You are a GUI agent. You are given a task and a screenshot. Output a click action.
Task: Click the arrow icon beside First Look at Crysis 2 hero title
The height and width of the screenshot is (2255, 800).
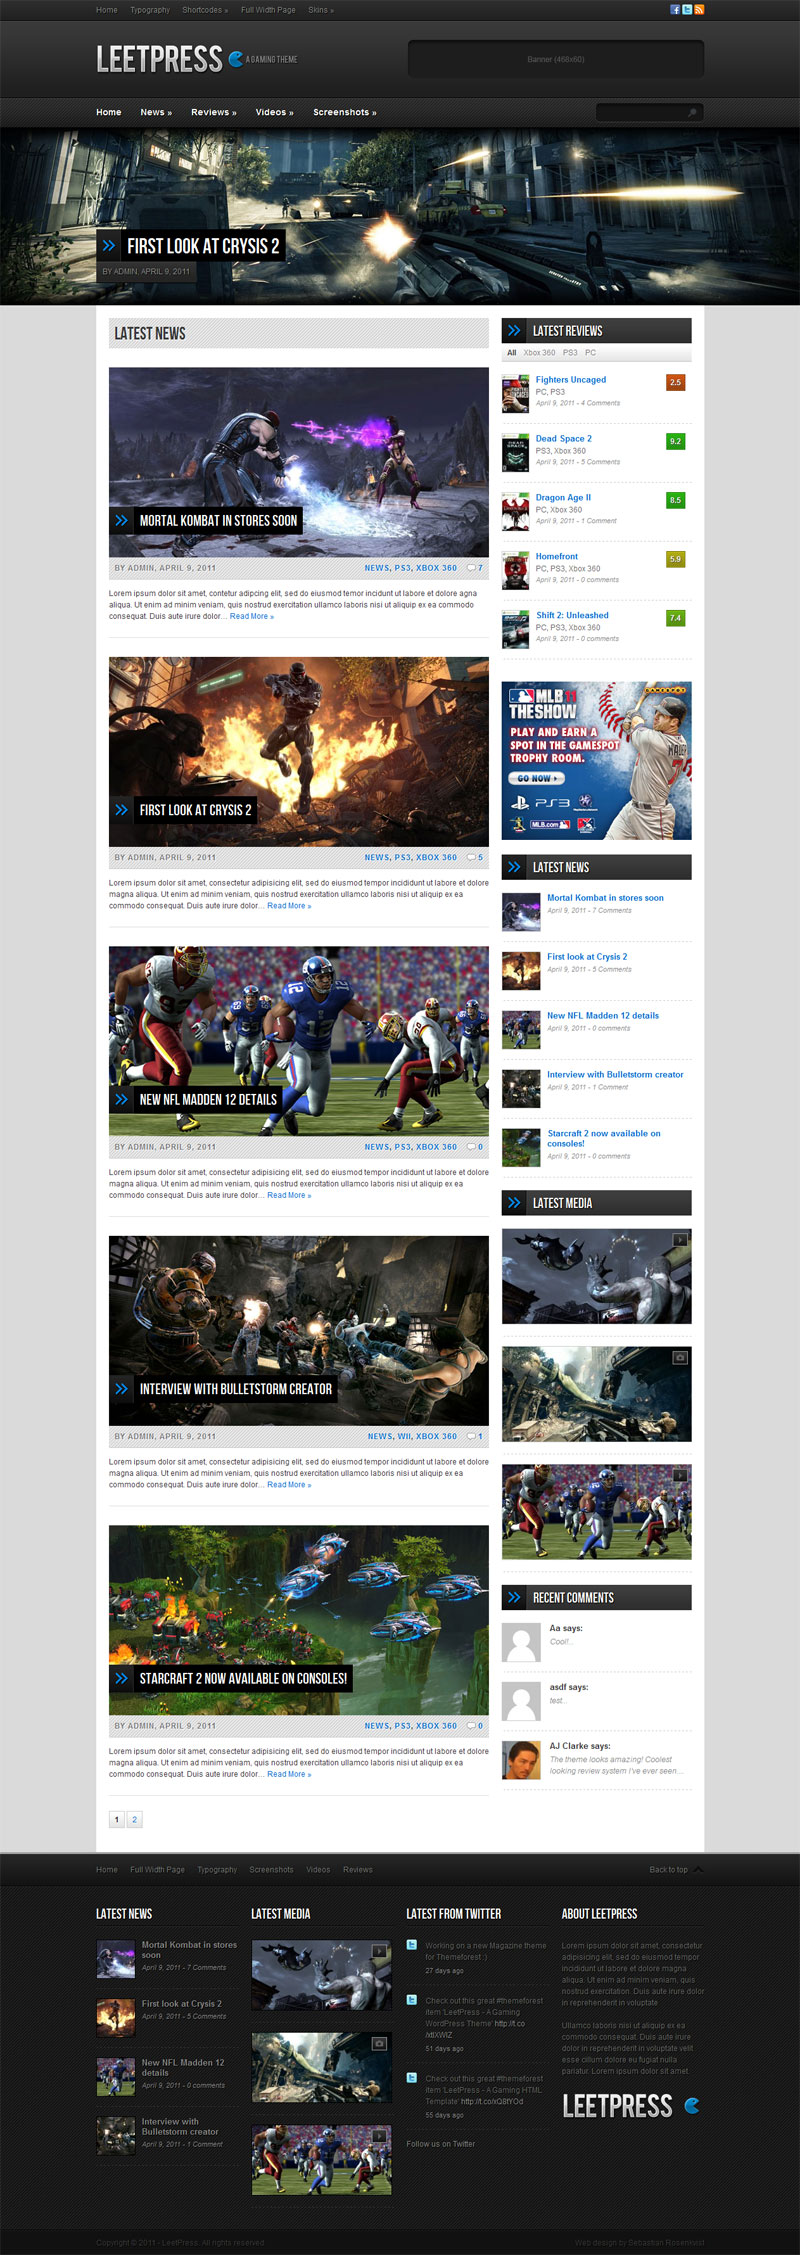(x=109, y=246)
